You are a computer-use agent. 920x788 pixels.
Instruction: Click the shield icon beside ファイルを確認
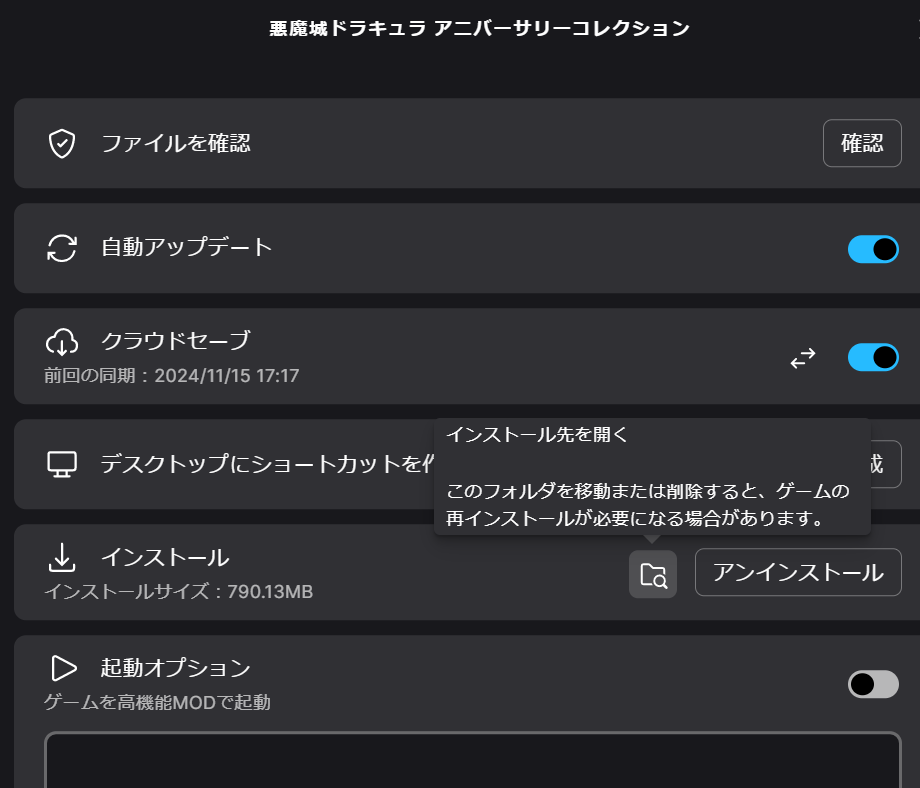point(62,144)
